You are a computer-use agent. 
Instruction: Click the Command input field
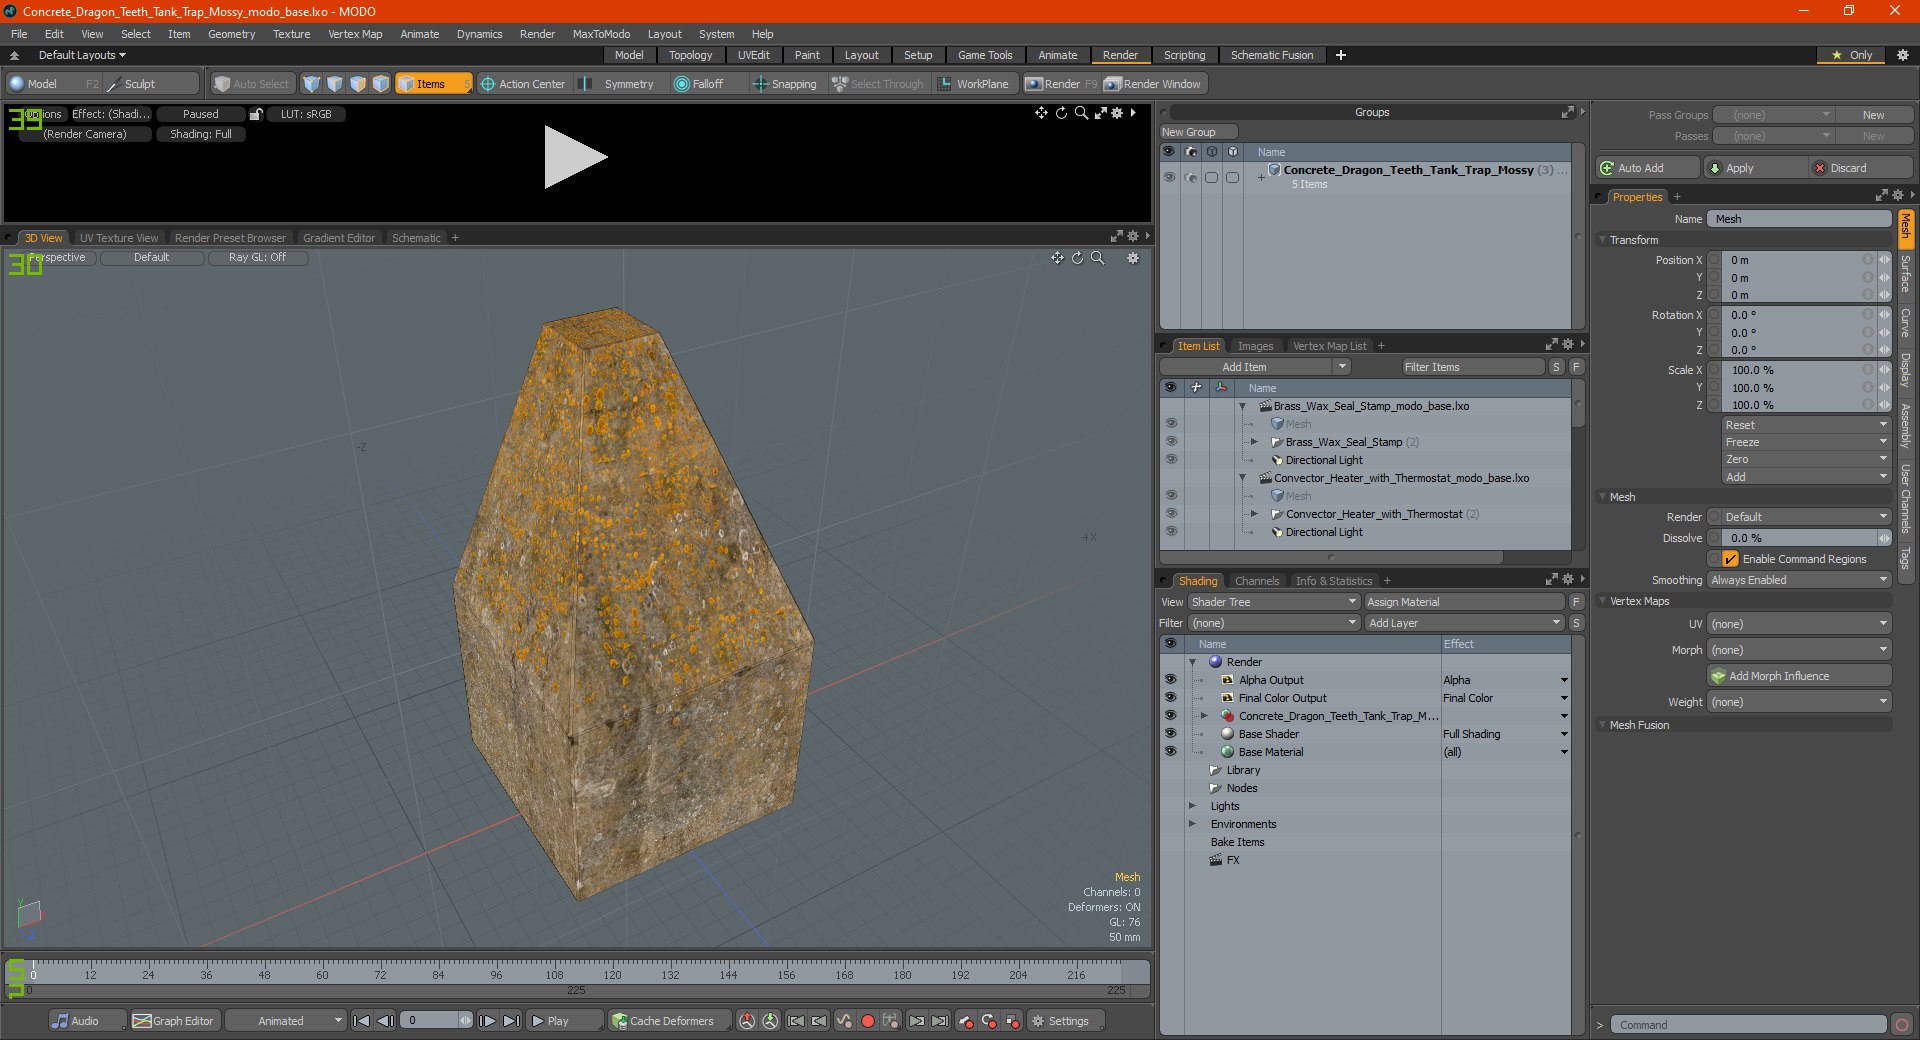tap(1746, 1025)
